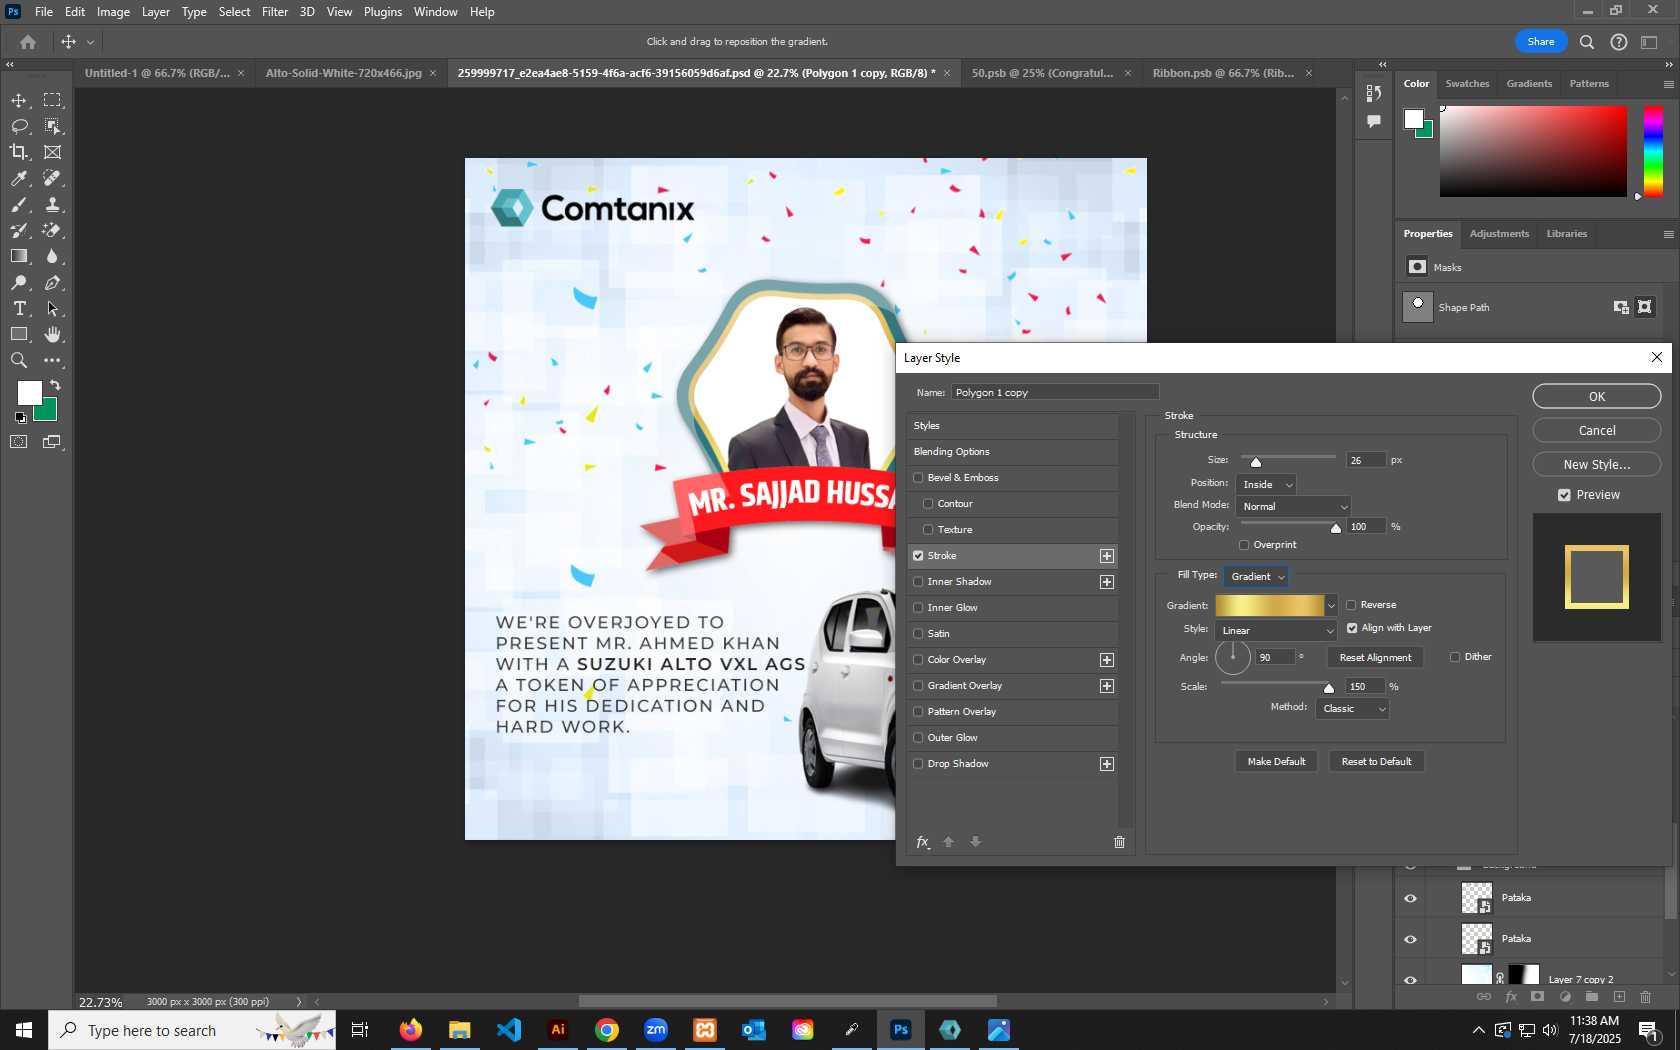
Task: Click the Share button
Action: coord(1541,42)
